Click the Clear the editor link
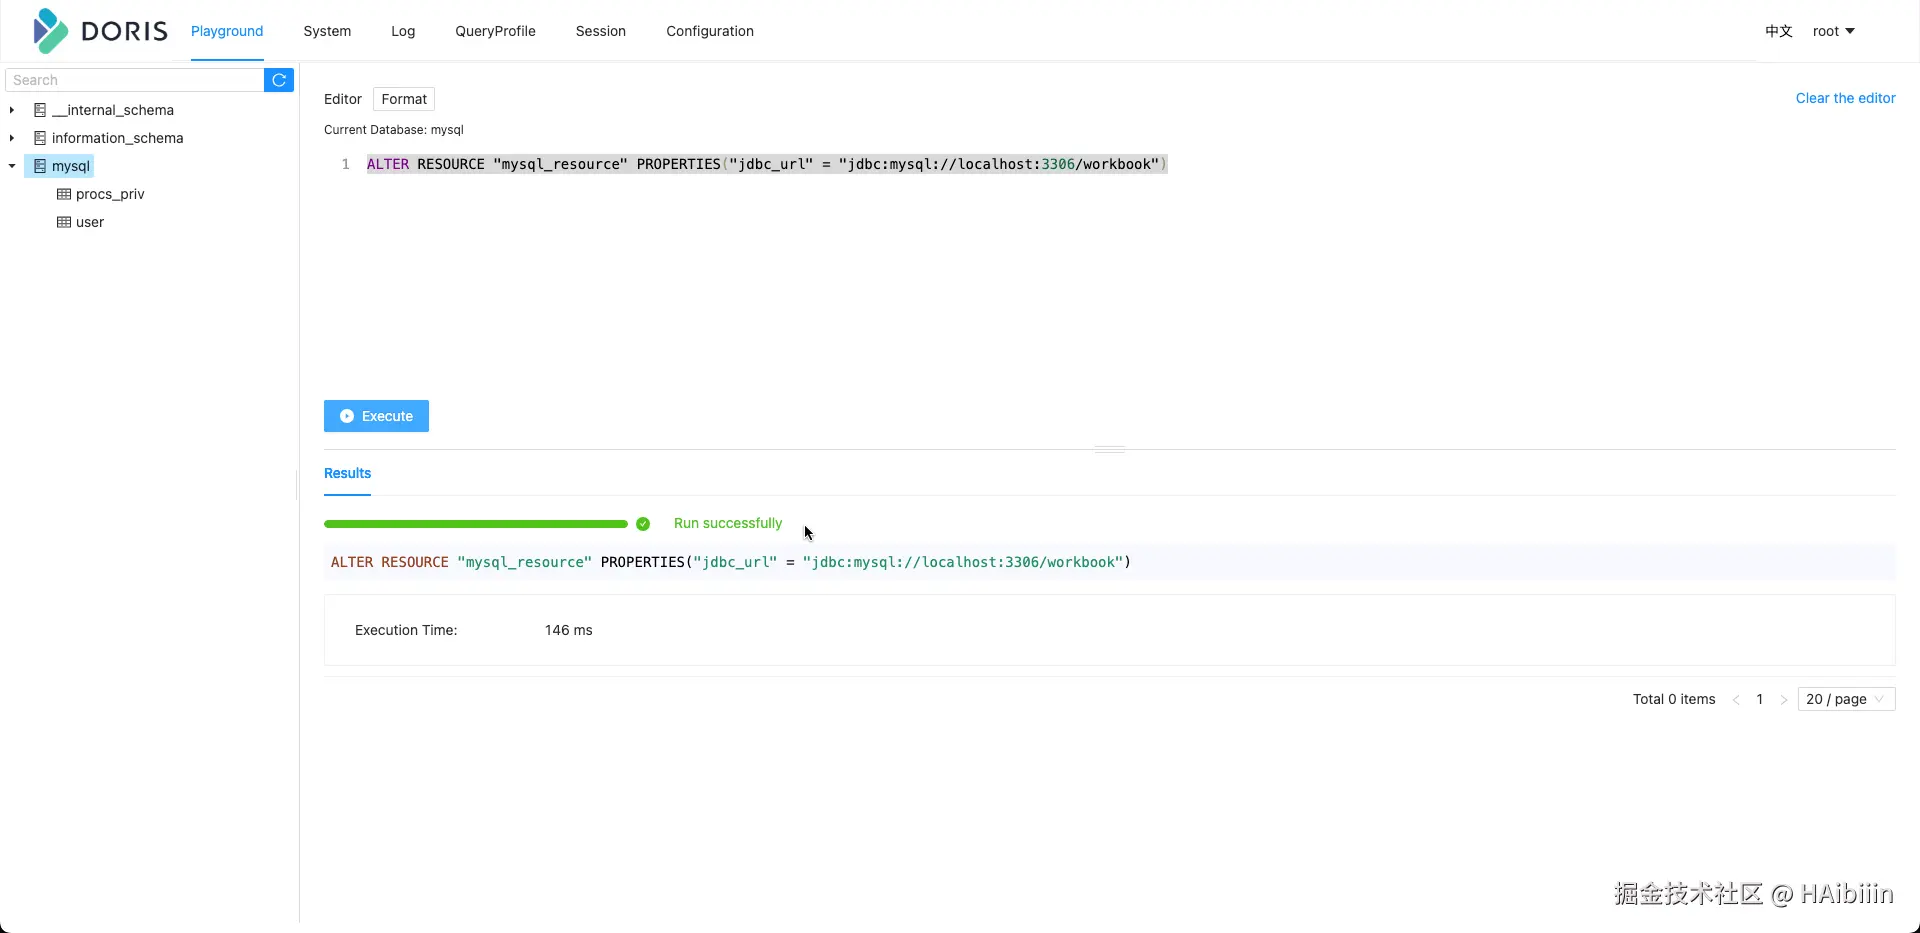This screenshot has width=1920, height=933. click(x=1845, y=98)
